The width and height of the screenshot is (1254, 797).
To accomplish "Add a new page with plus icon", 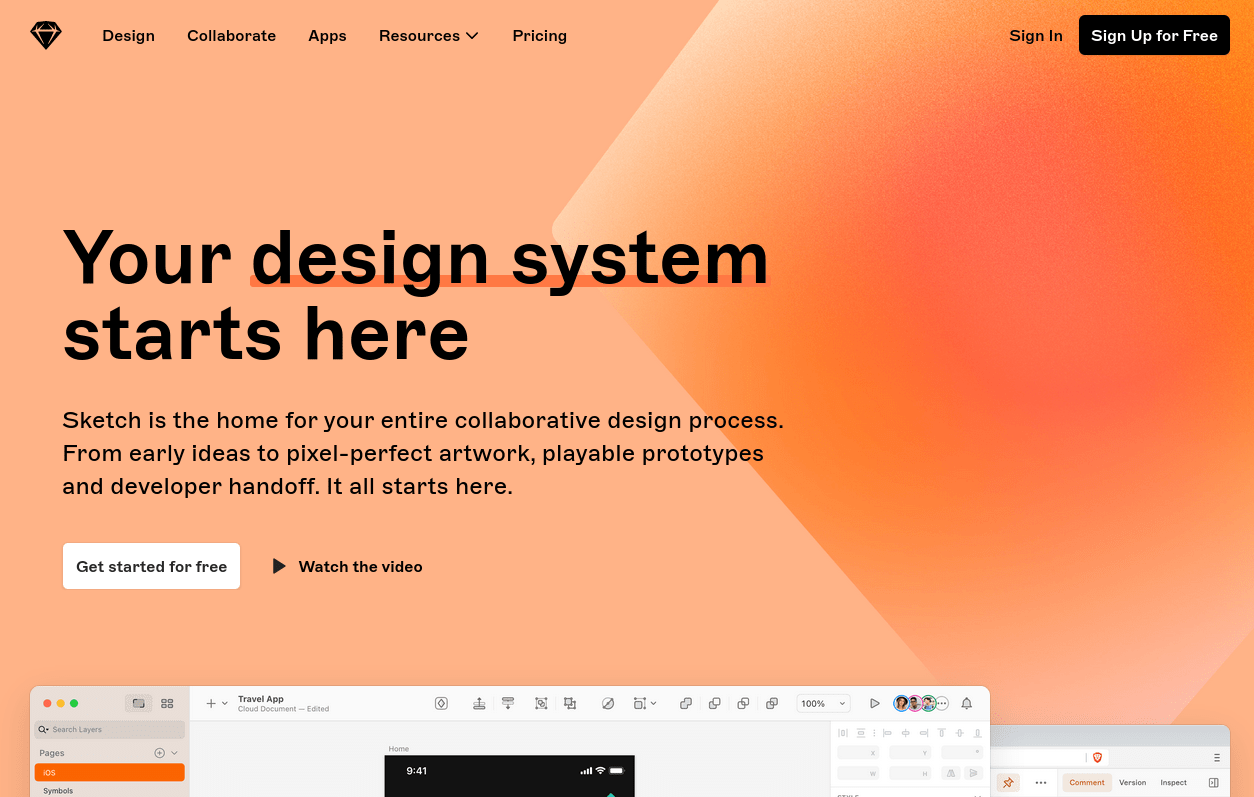I will (159, 752).
